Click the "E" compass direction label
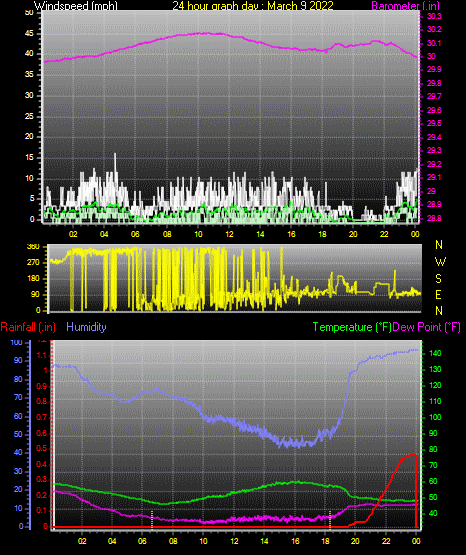This screenshot has width=466, height=555. [x=438, y=294]
